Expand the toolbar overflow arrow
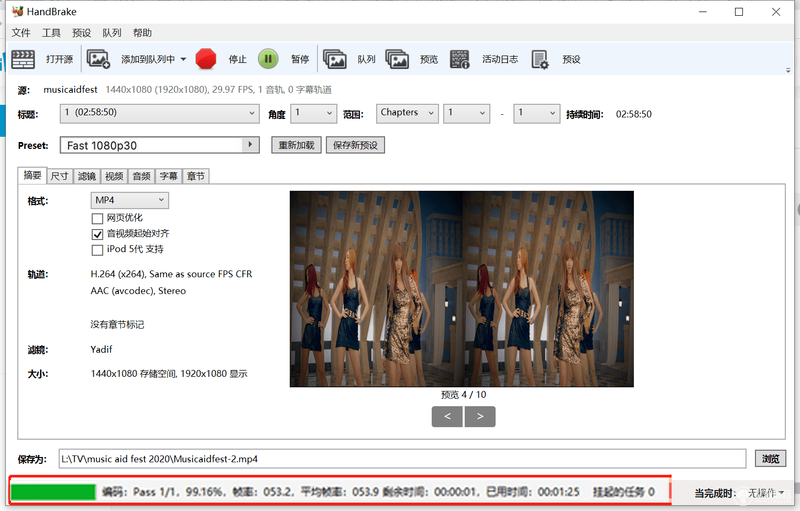Screen dimensions: 800x511 788,70
